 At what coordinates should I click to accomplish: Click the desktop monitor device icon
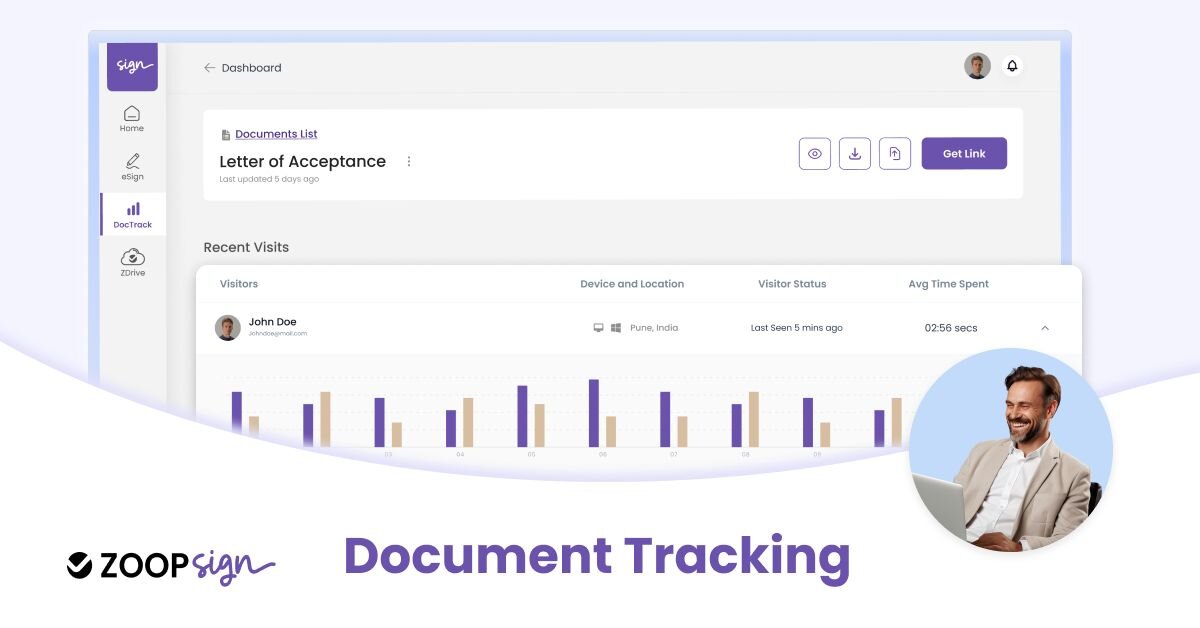[599, 328]
